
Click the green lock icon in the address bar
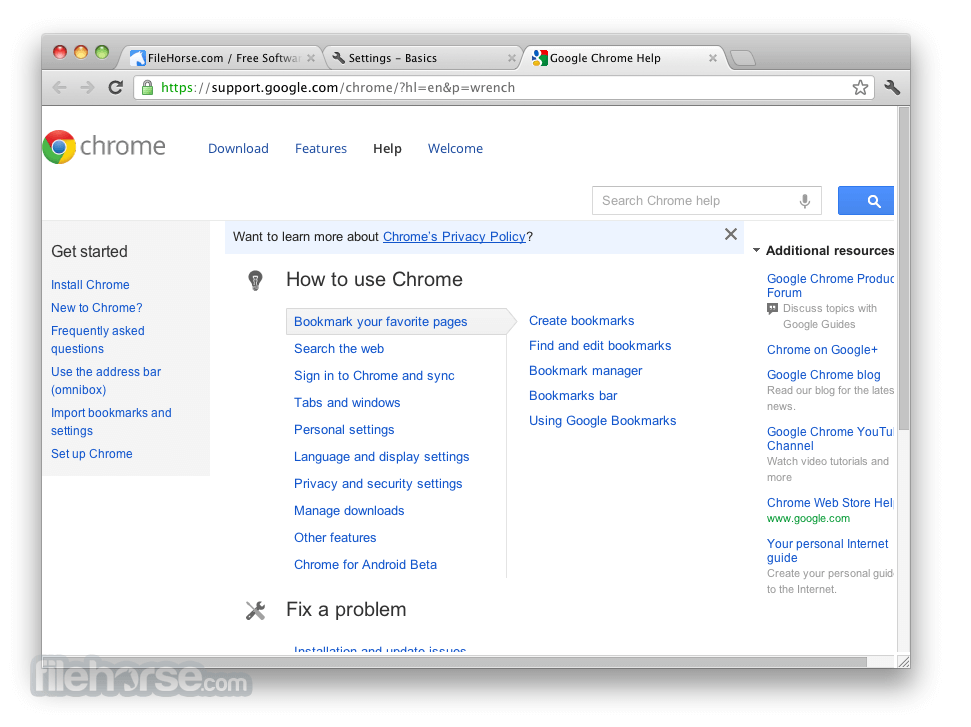tap(147, 88)
